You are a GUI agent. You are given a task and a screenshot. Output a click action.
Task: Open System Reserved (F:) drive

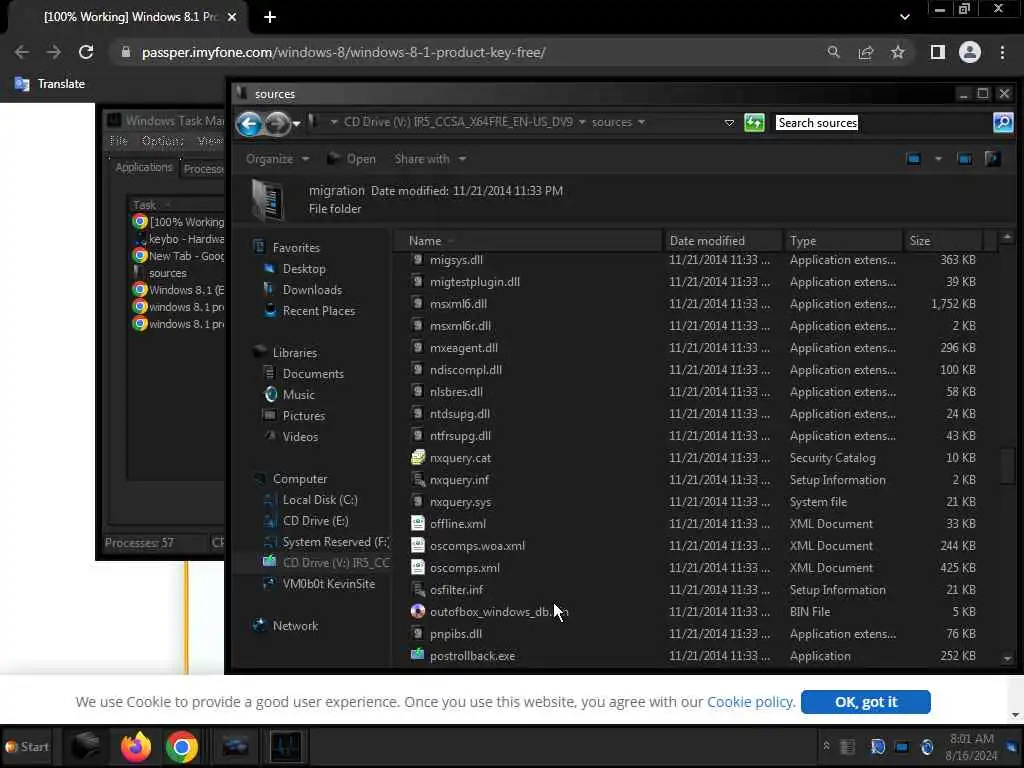336,541
